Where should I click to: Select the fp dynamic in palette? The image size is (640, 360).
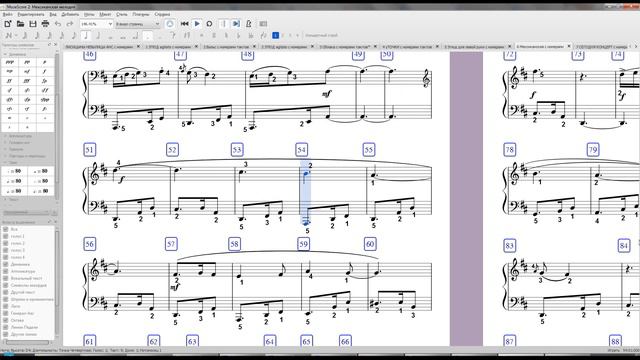pos(44,81)
